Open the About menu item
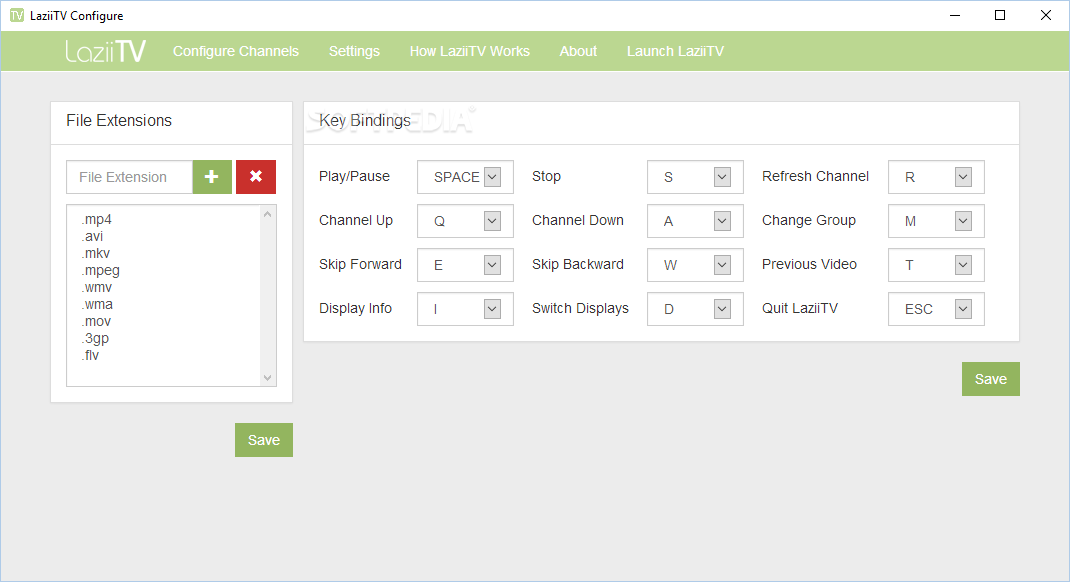 (x=578, y=51)
